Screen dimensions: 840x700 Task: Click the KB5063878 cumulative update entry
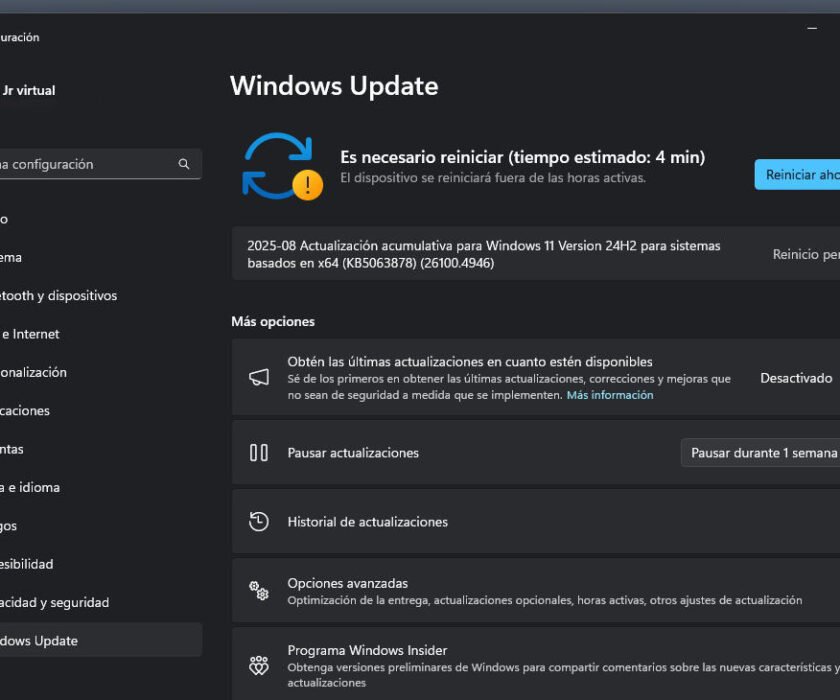(x=536, y=253)
